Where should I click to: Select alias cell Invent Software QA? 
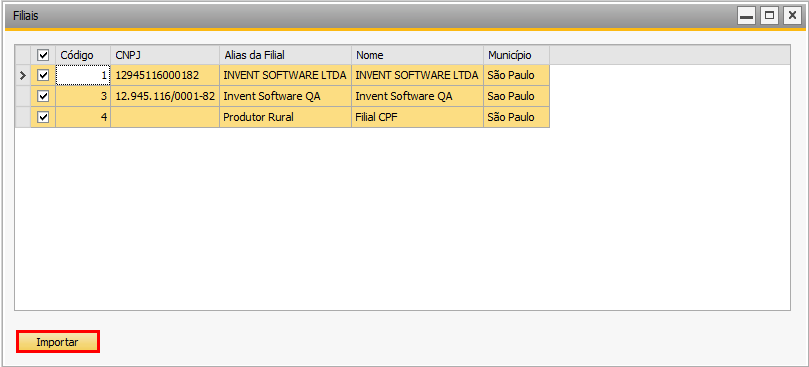(286, 96)
